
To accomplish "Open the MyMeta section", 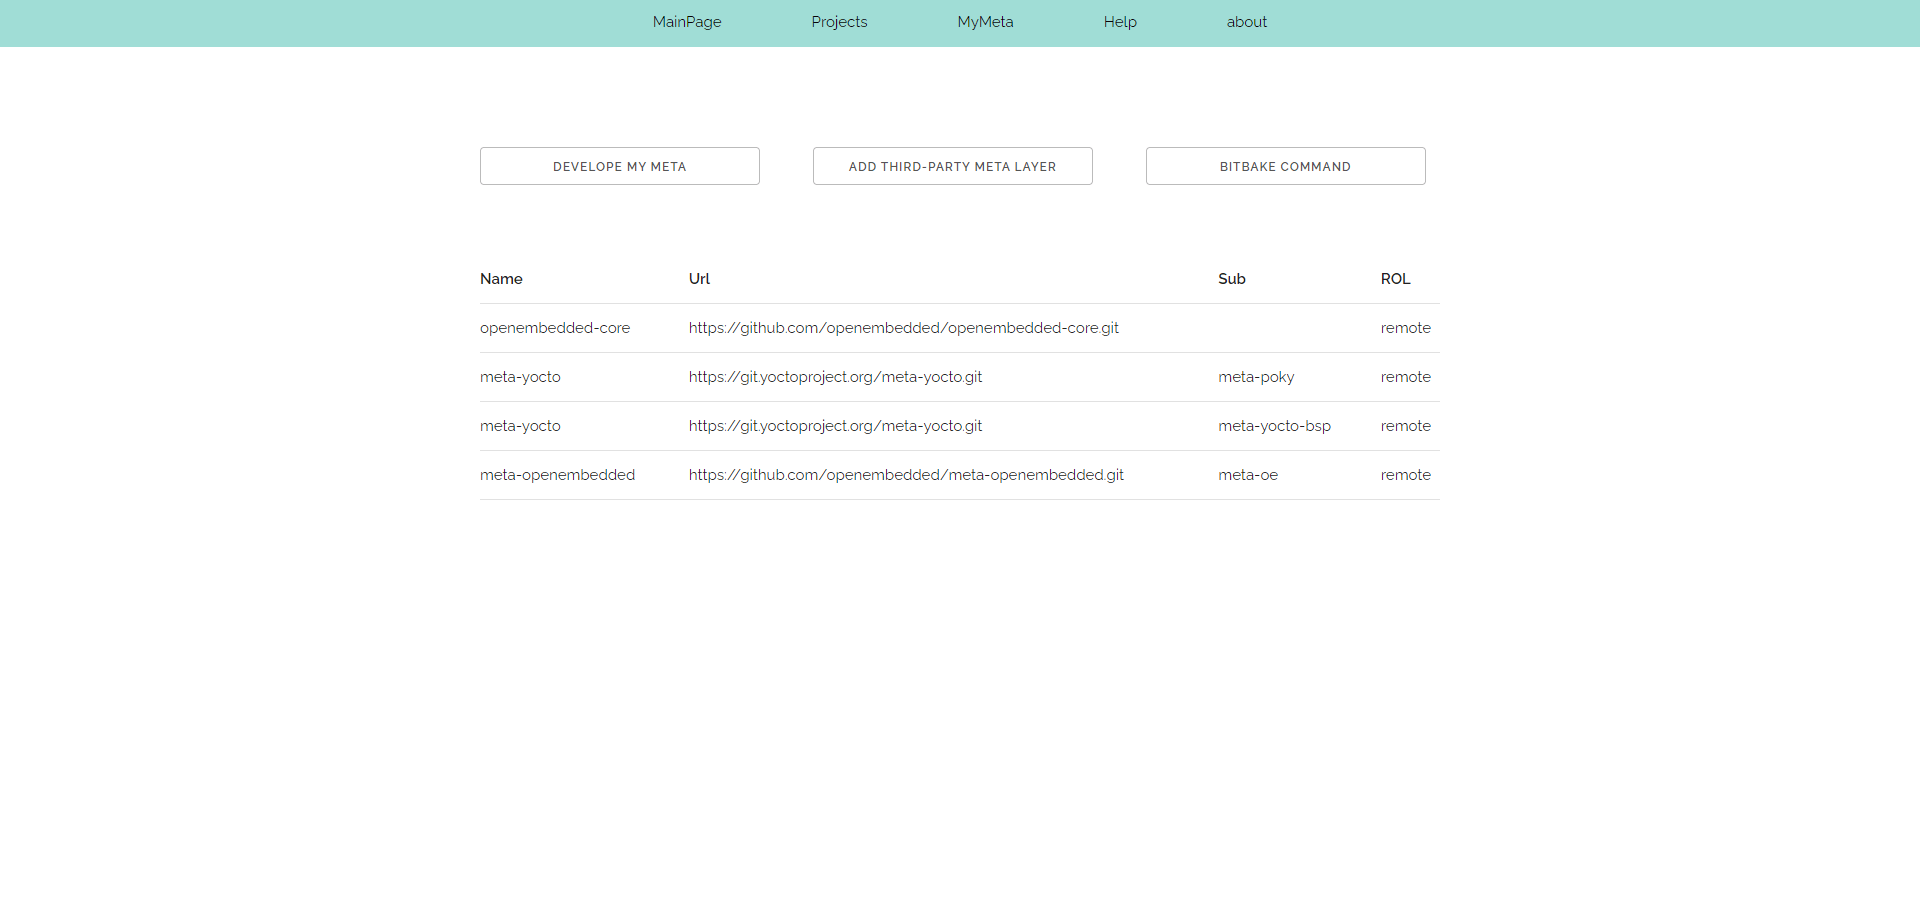I will coord(985,22).
